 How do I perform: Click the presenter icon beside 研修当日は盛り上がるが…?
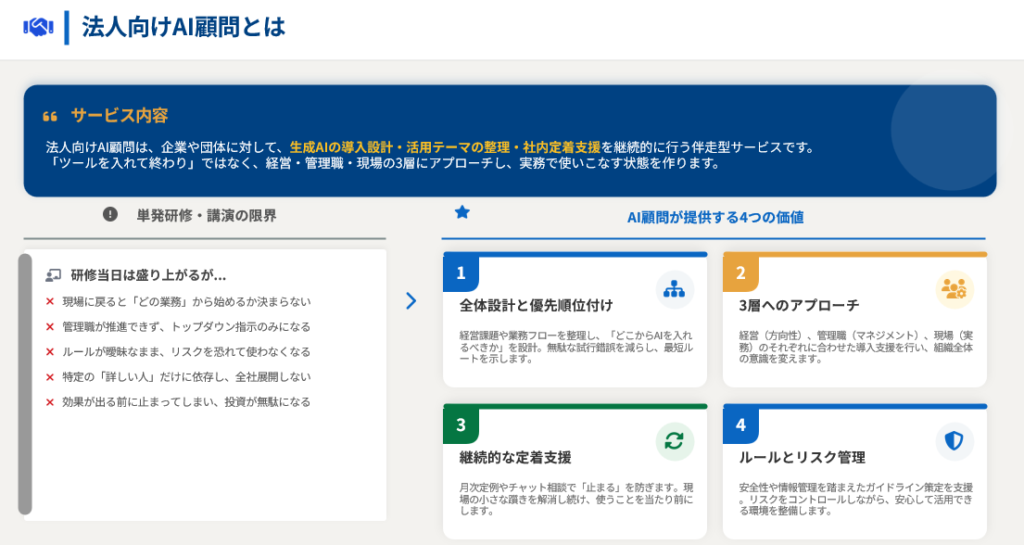pos(53,275)
